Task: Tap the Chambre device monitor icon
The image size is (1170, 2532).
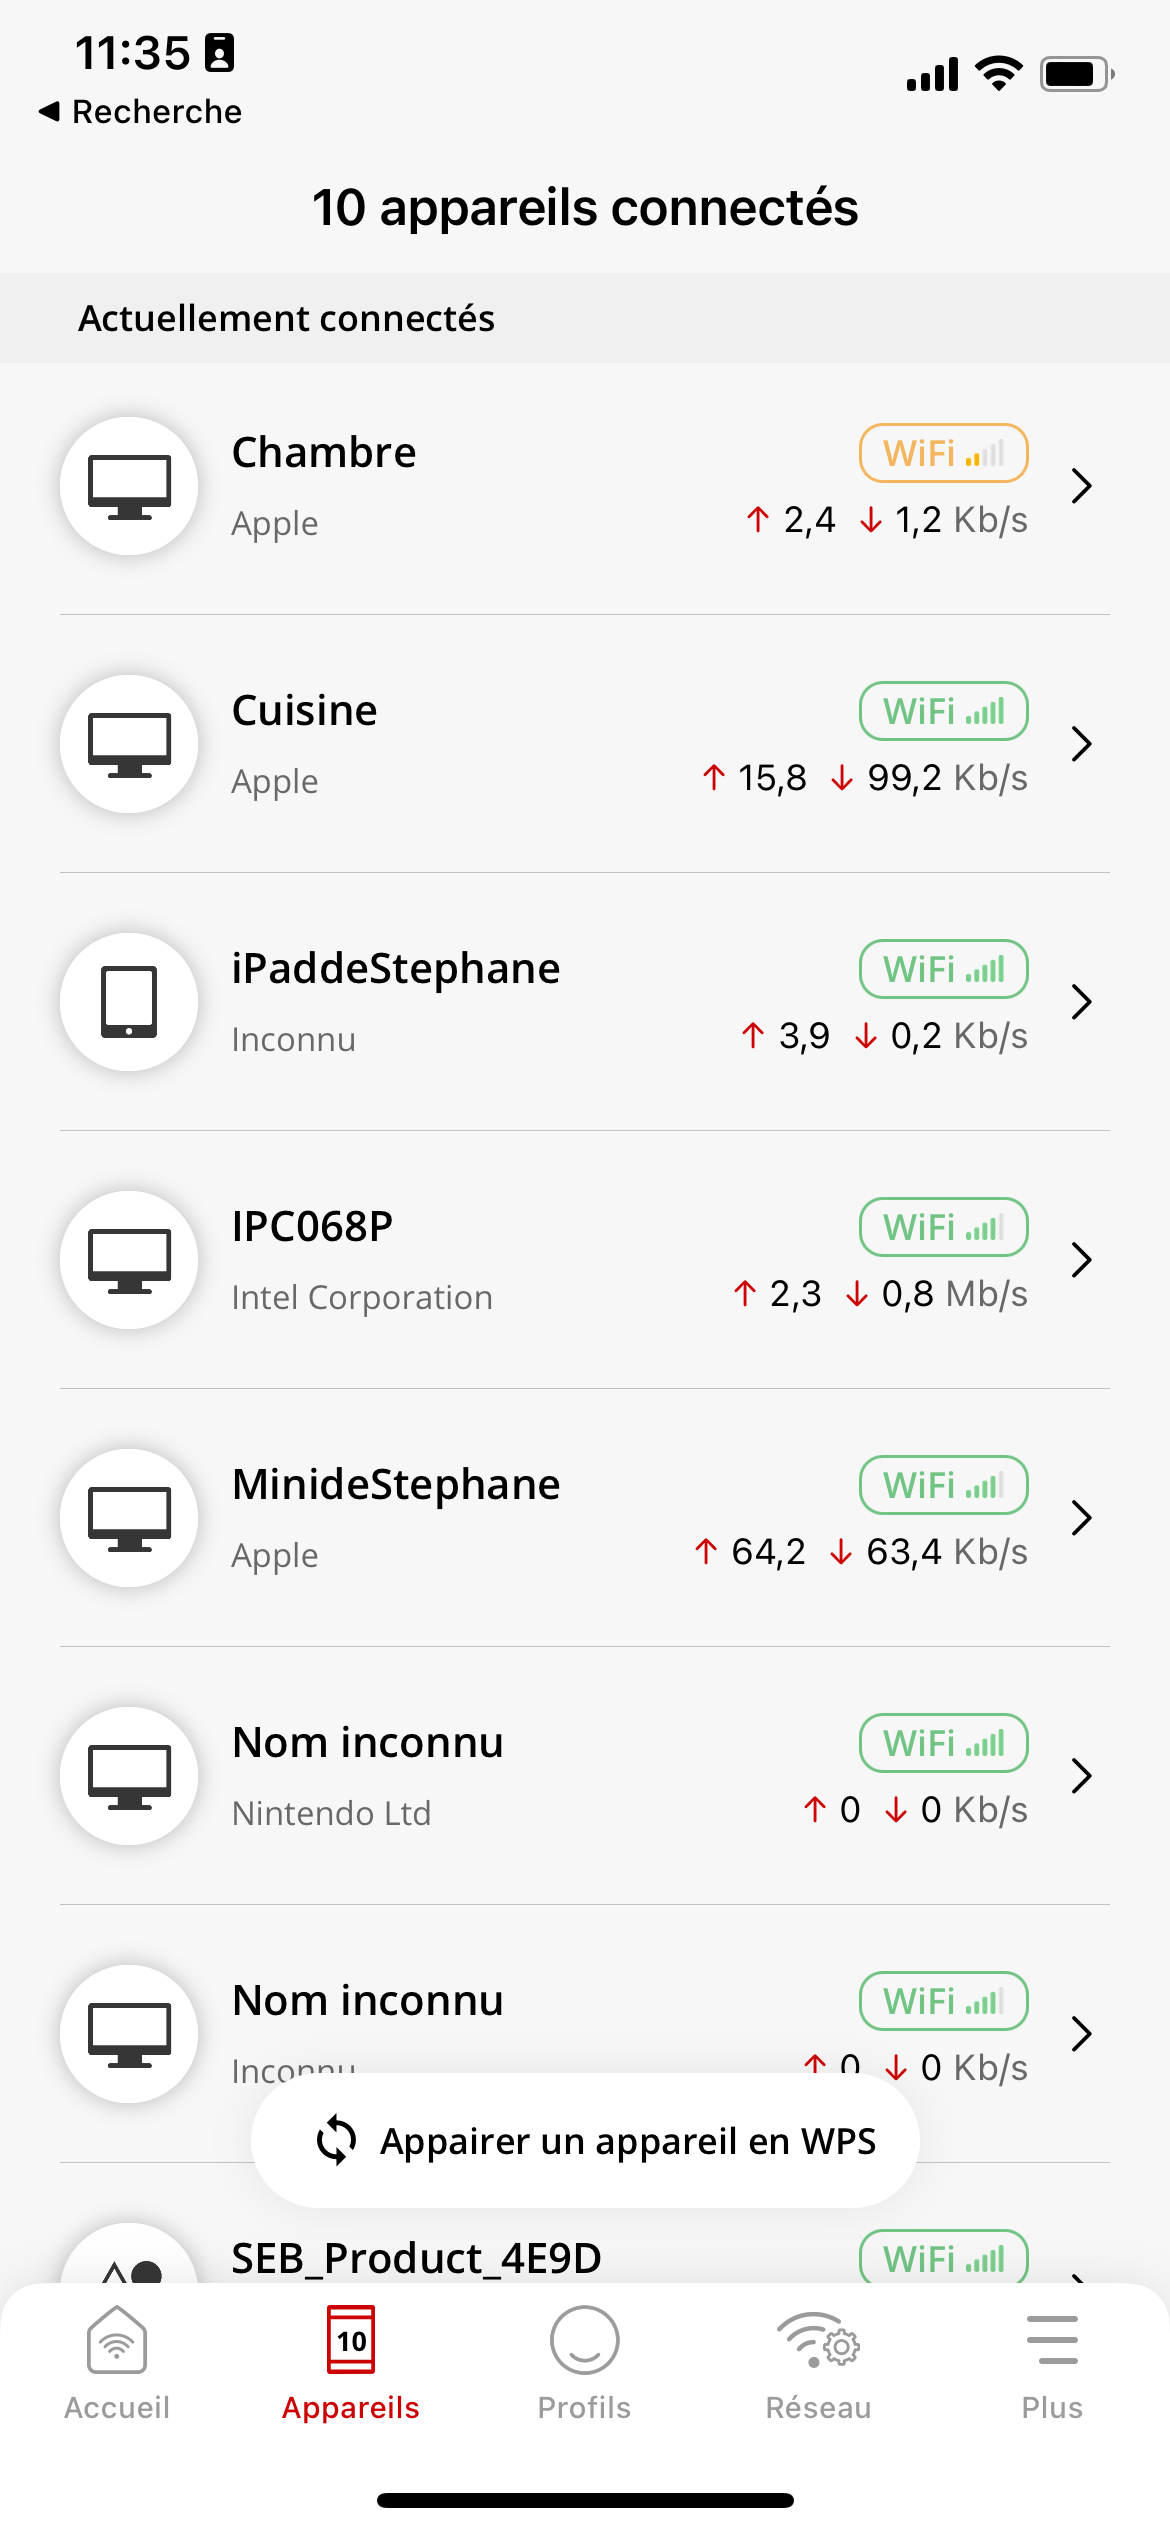Action: (129, 486)
